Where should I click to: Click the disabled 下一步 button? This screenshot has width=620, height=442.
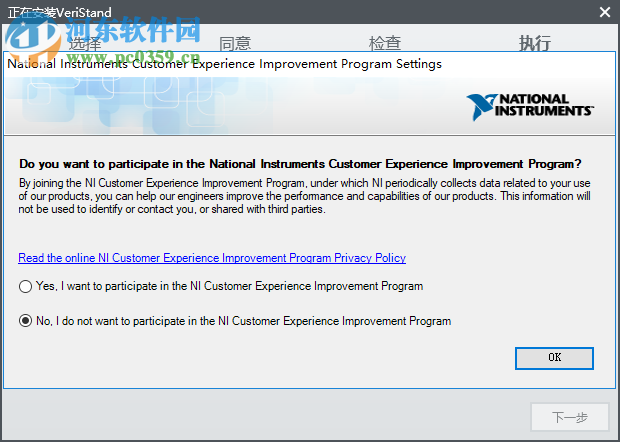click(569, 417)
